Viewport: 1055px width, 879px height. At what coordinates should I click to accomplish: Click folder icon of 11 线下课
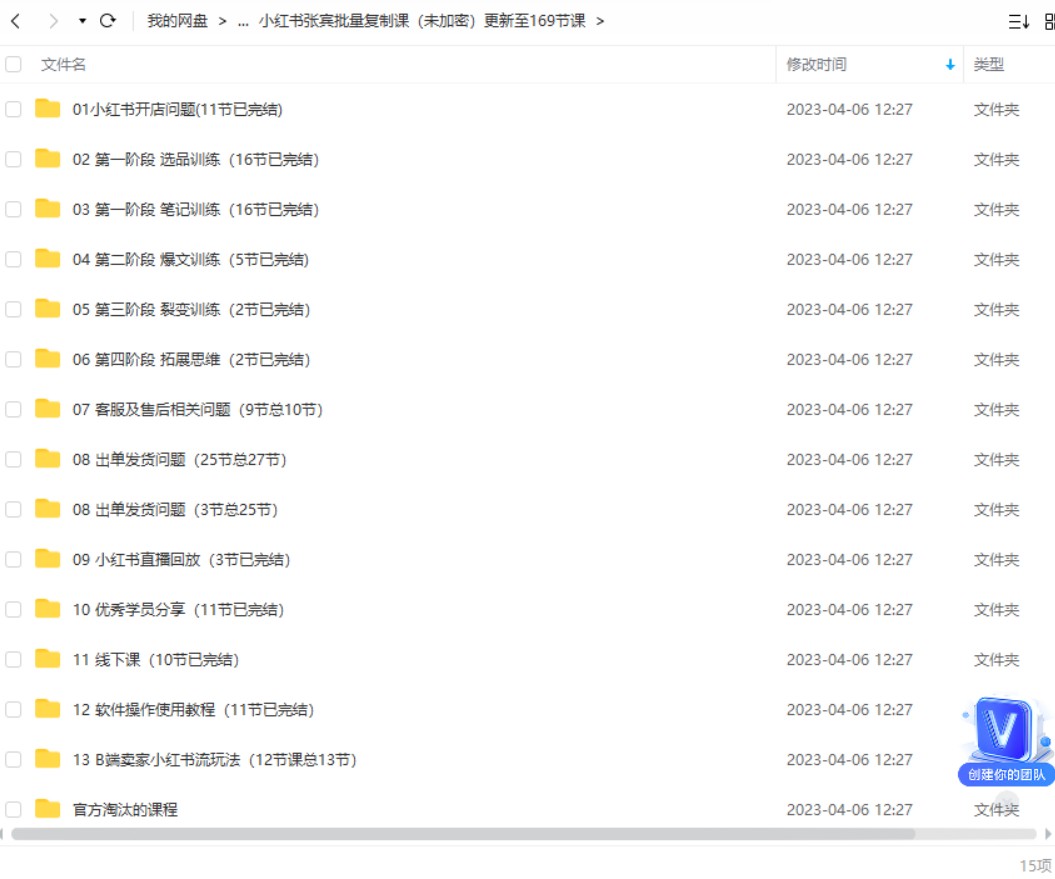[48, 658]
